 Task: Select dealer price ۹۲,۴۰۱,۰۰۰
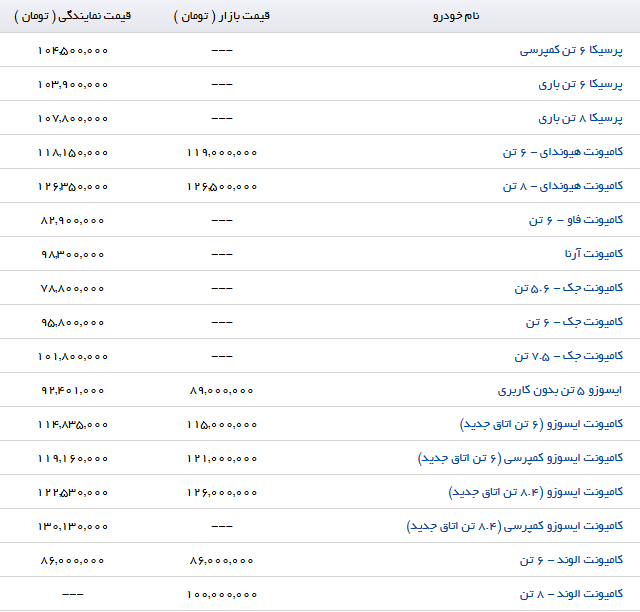pyautogui.click(x=72, y=390)
